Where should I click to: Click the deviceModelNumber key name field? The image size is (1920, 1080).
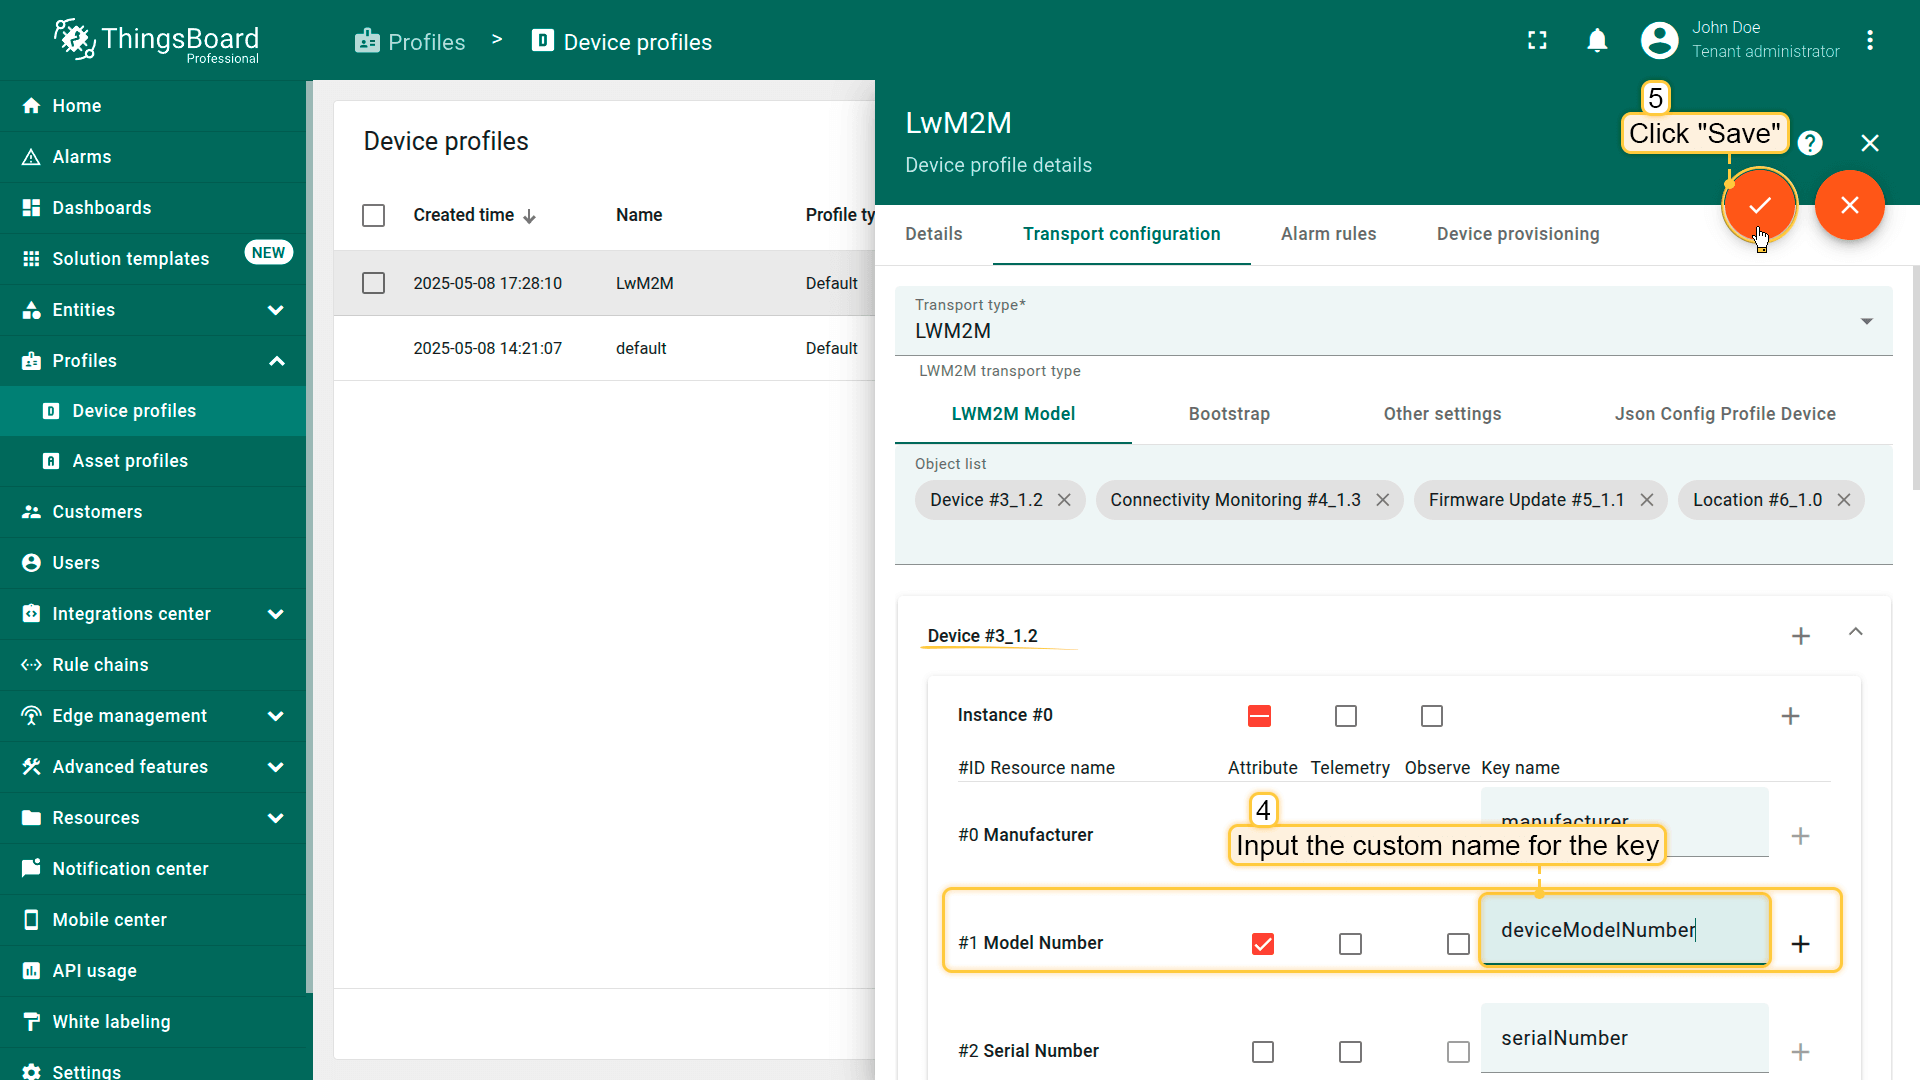1622,930
